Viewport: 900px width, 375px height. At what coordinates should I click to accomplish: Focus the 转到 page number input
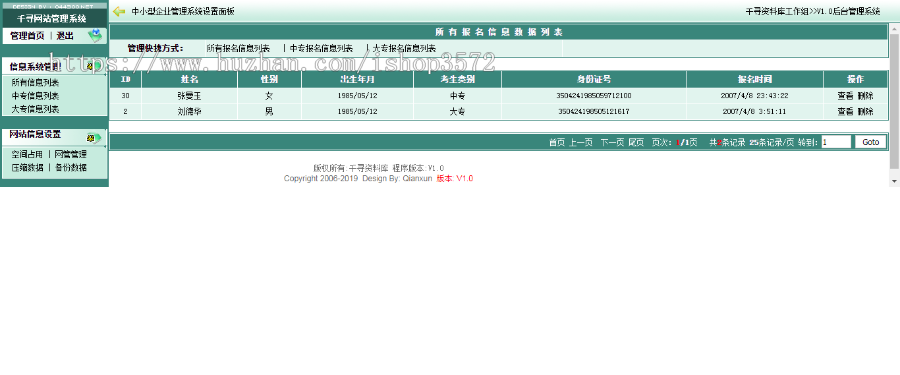pos(836,142)
